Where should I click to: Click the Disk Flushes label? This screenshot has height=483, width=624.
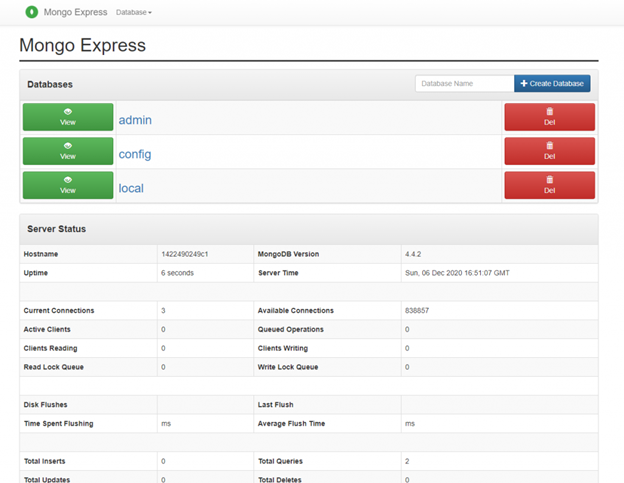(45, 405)
